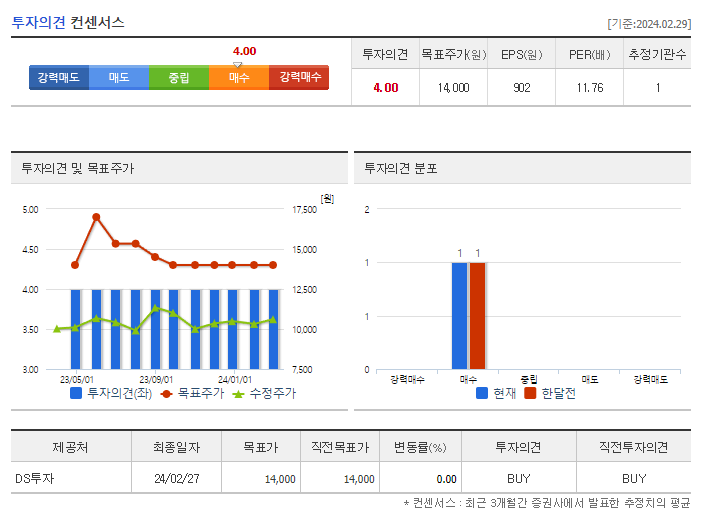This screenshot has width=702, height=518.
Task: Click the 902 EPS value
Action: click(x=522, y=88)
